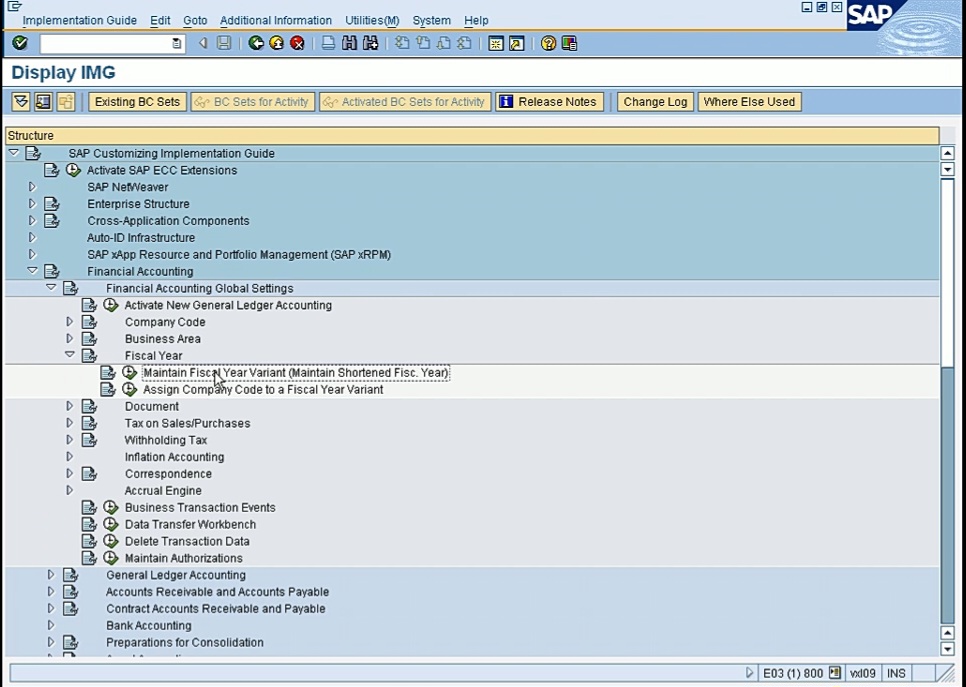Image resolution: width=966 pixels, height=687 pixels.
Task: Click status bar system info icon
Action: pos(835,673)
